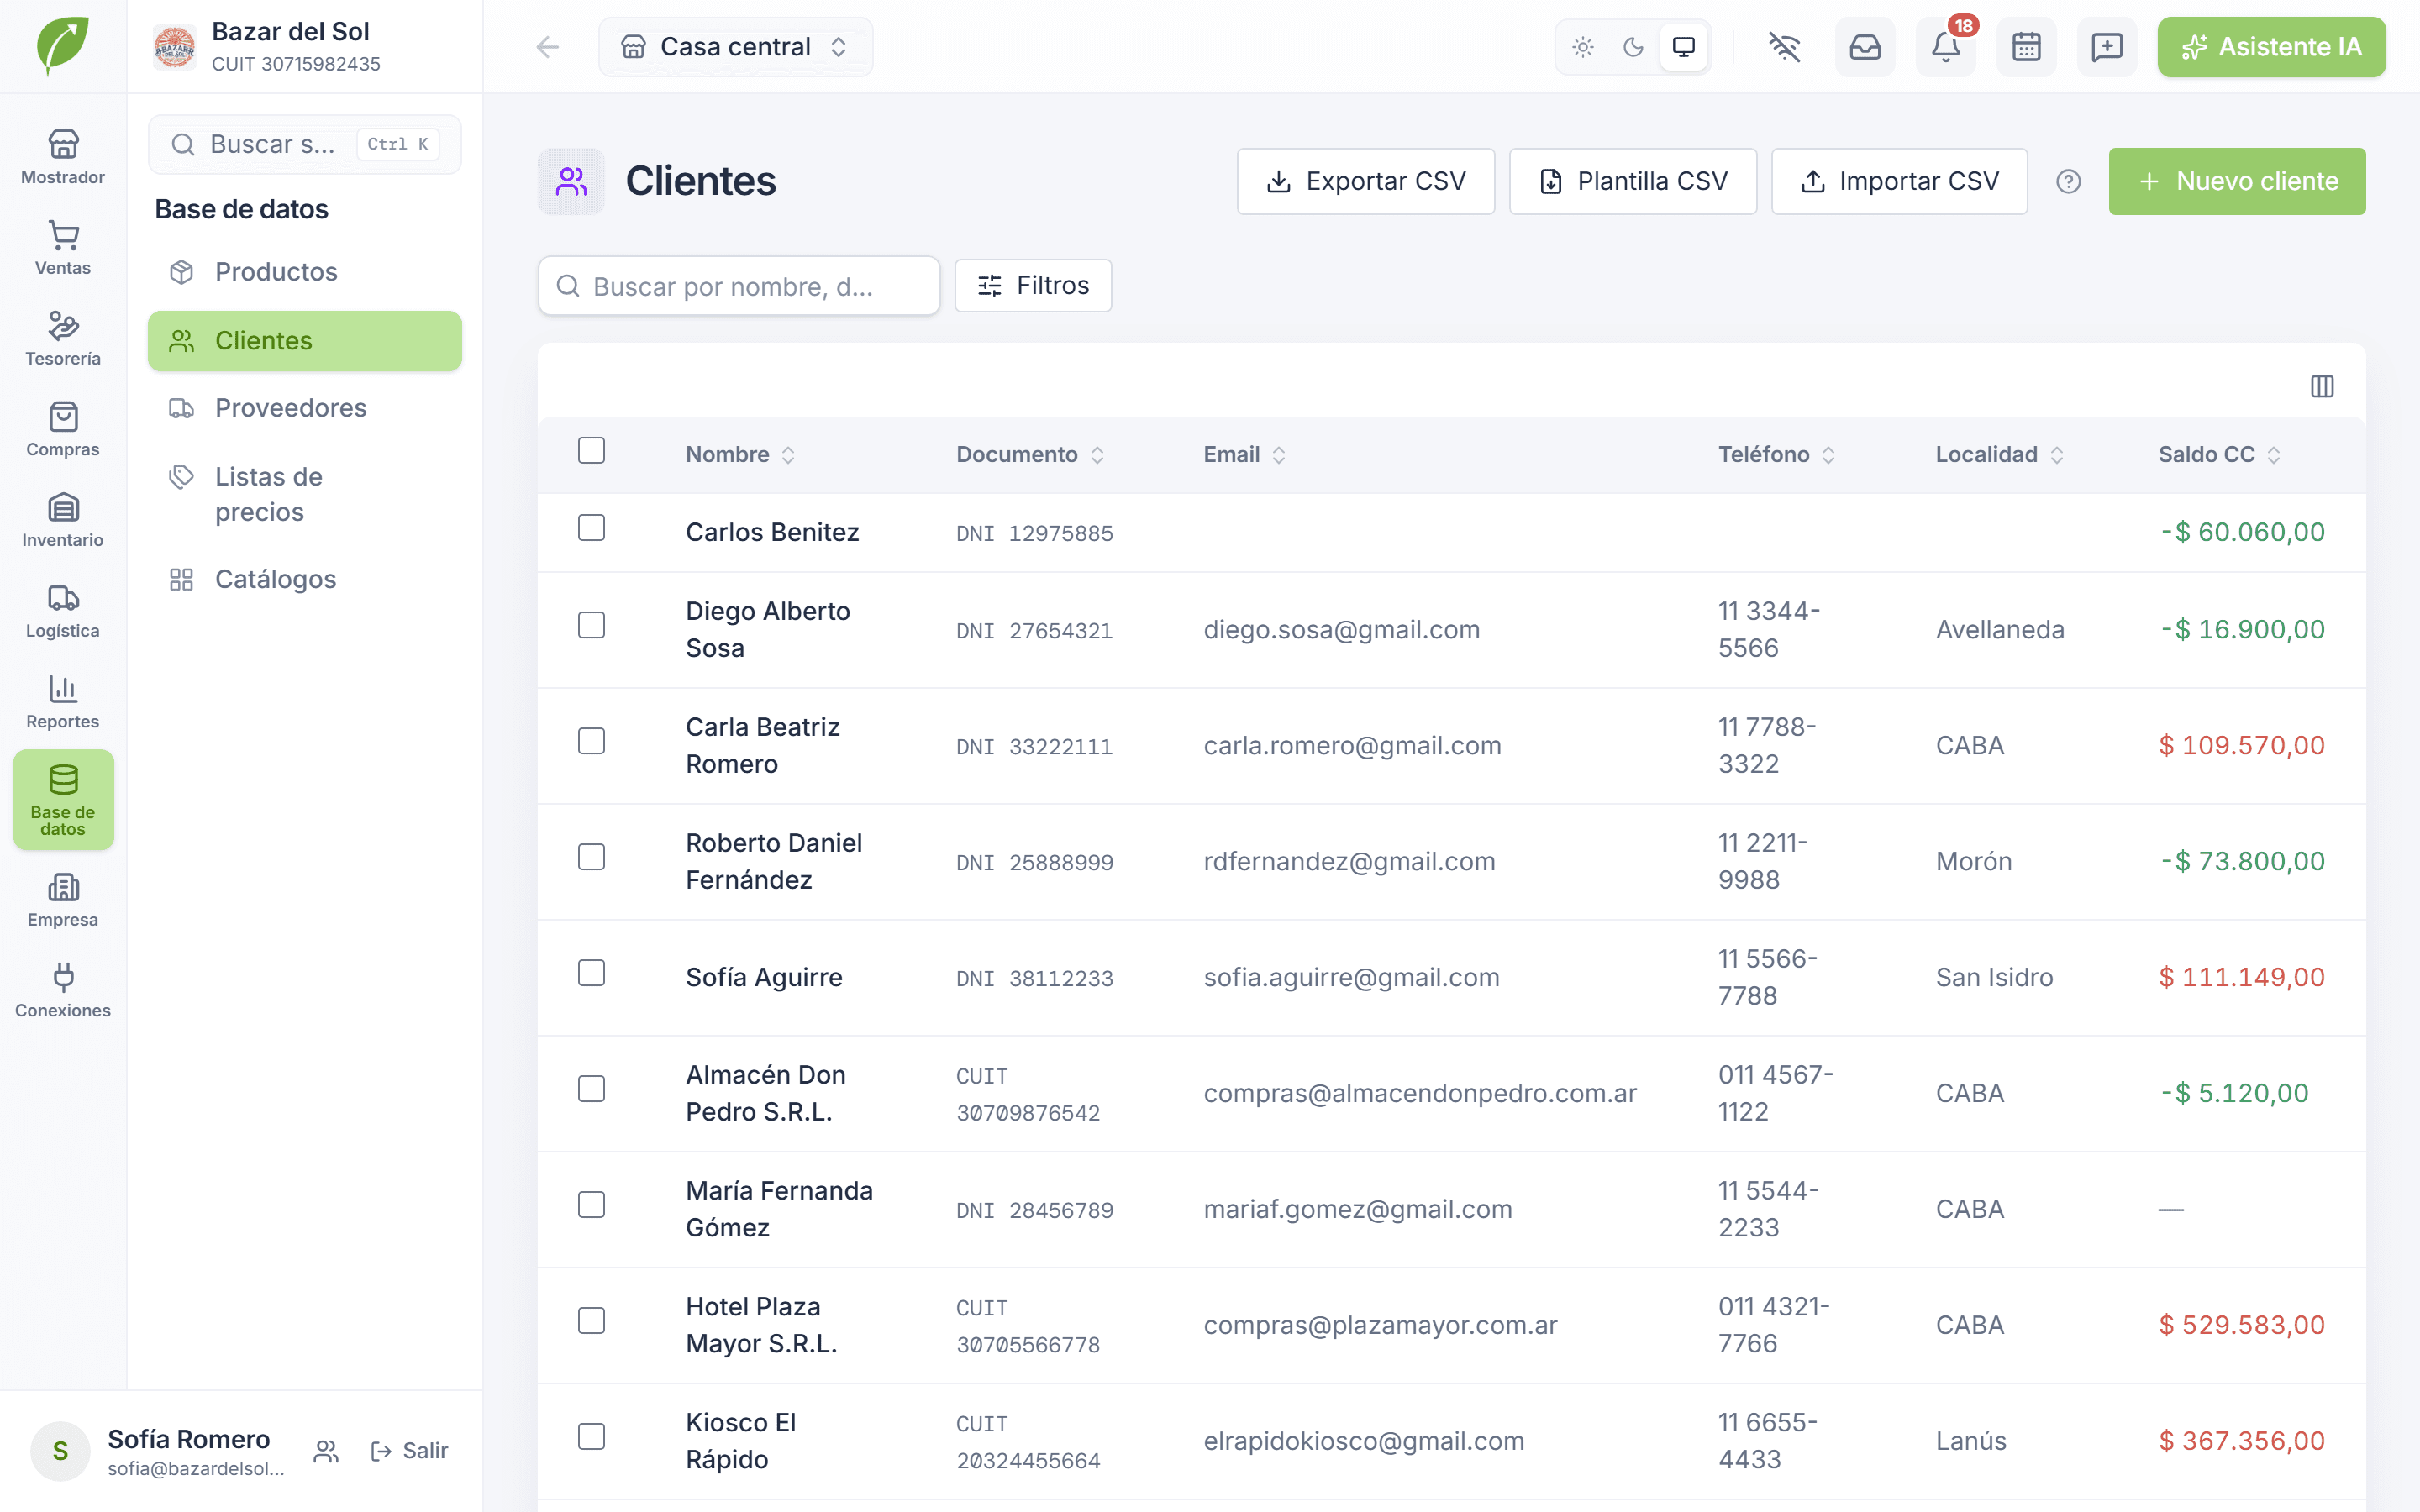Open the calendar icon in top bar
This screenshot has height=1512, width=2420.
2026,47
